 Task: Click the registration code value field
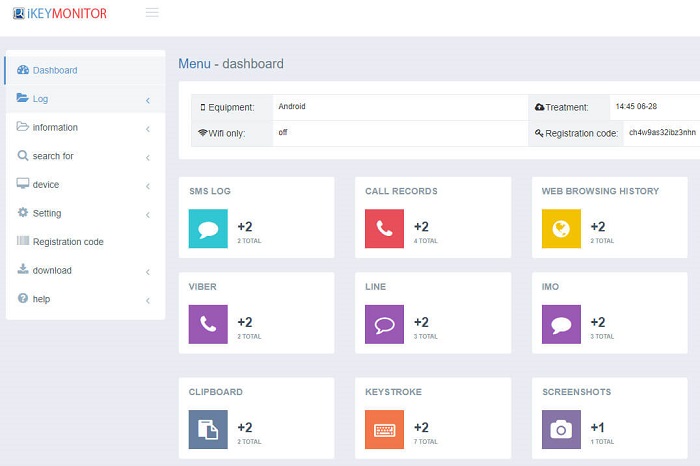pyautogui.click(x=660, y=133)
